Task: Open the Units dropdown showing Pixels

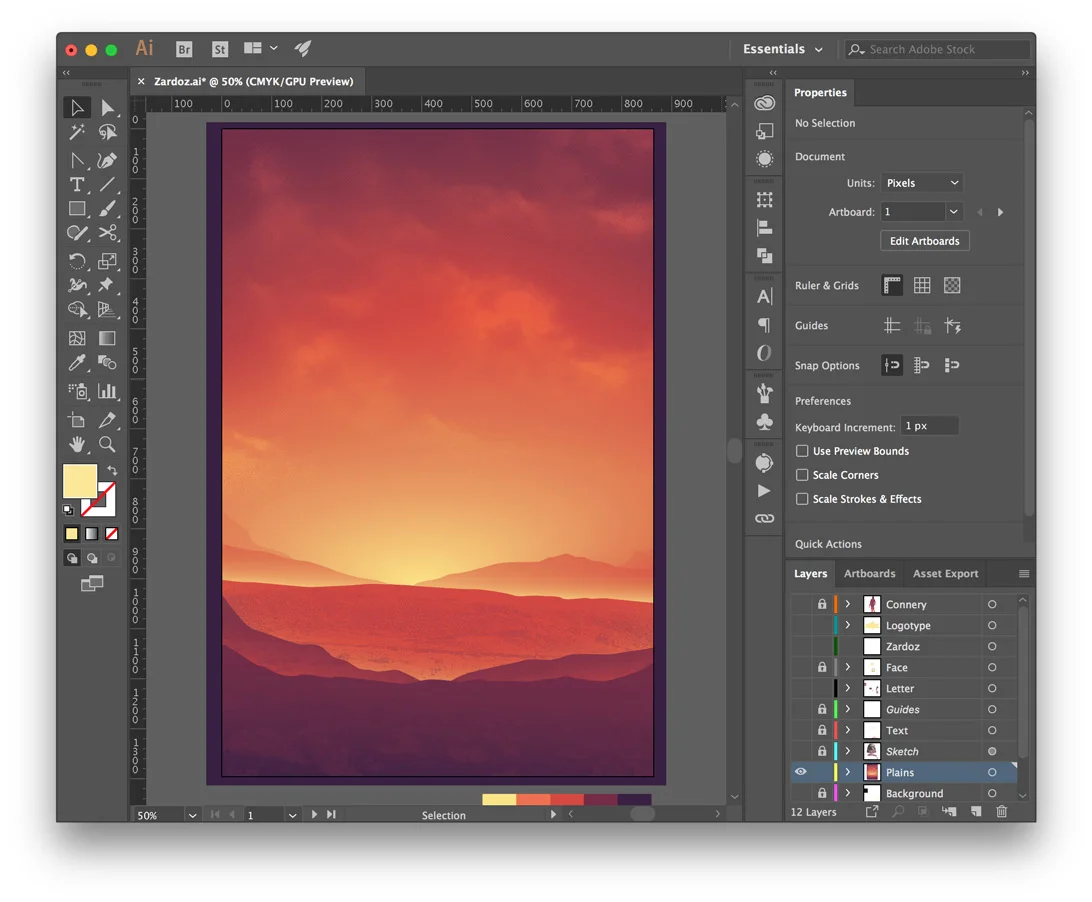Action: [921, 182]
